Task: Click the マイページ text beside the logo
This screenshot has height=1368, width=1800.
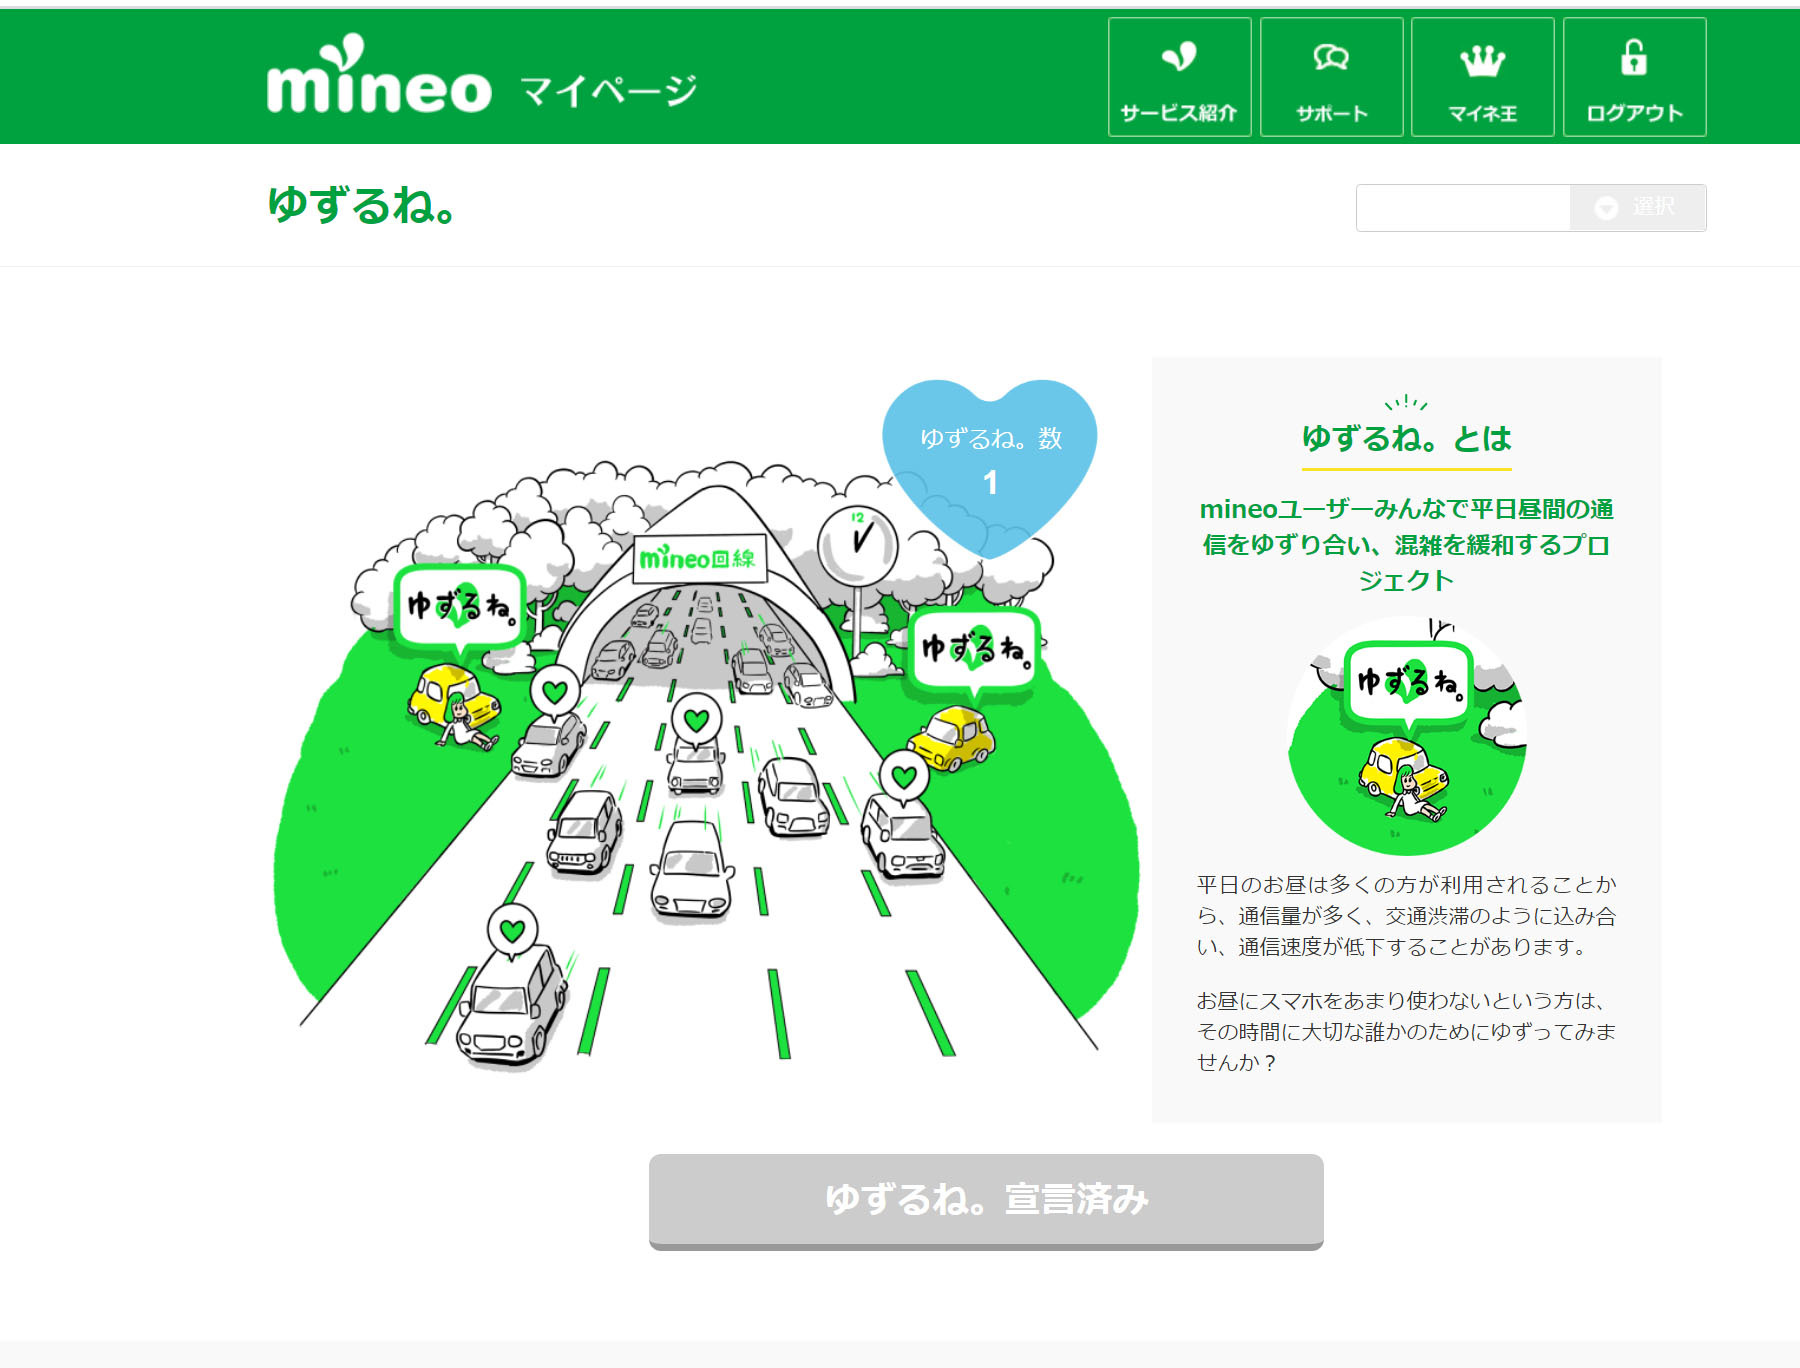Action: (608, 91)
